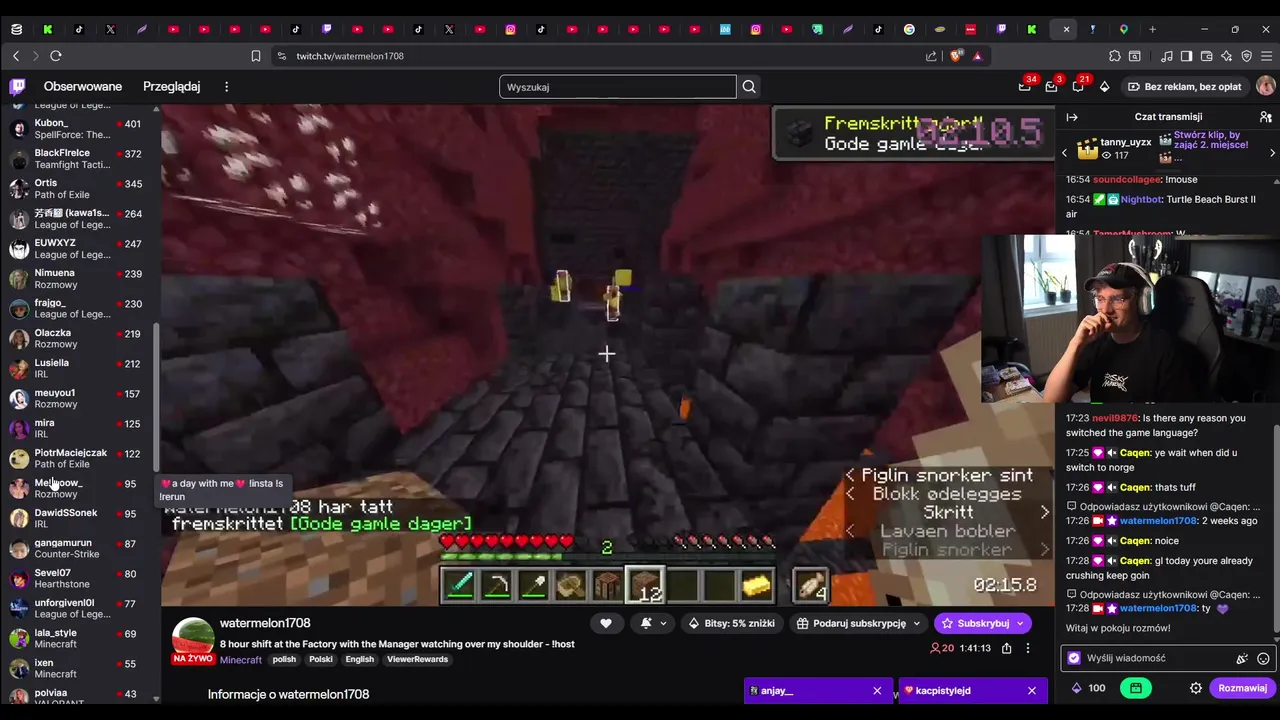
Task: Open more options dots next to Przeglądaj
Action: click(x=226, y=87)
